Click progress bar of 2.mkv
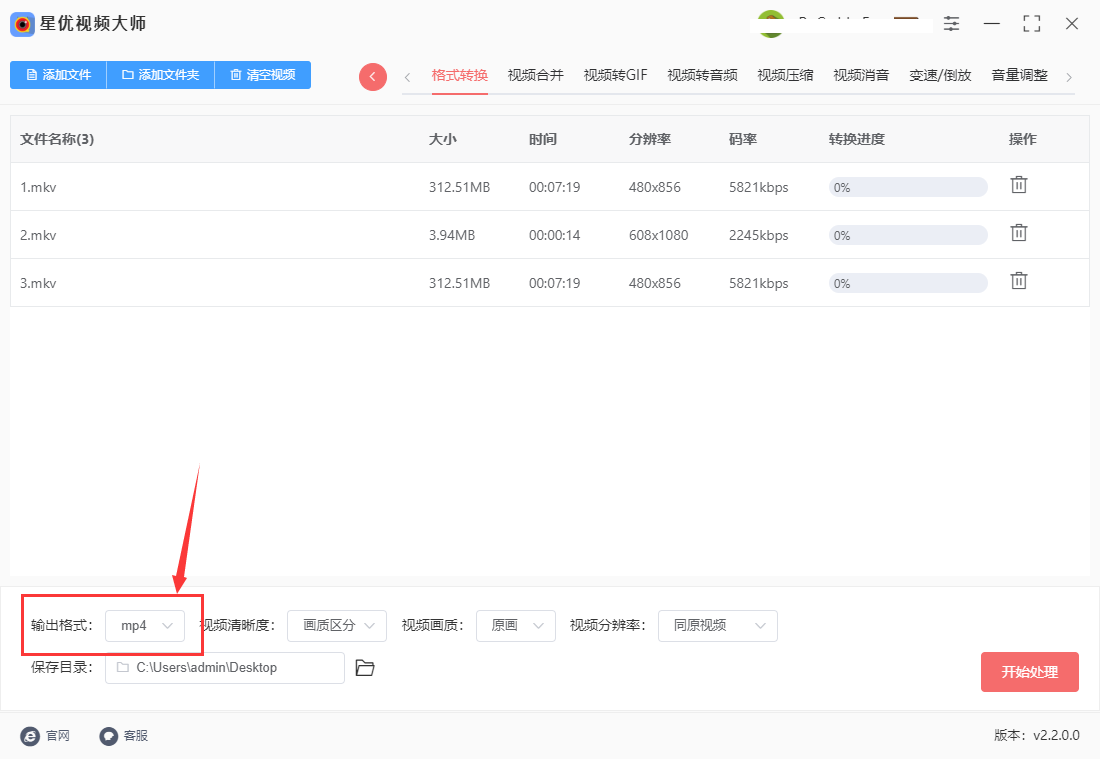Screen dimensions: 1100x760 click(908, 235)
